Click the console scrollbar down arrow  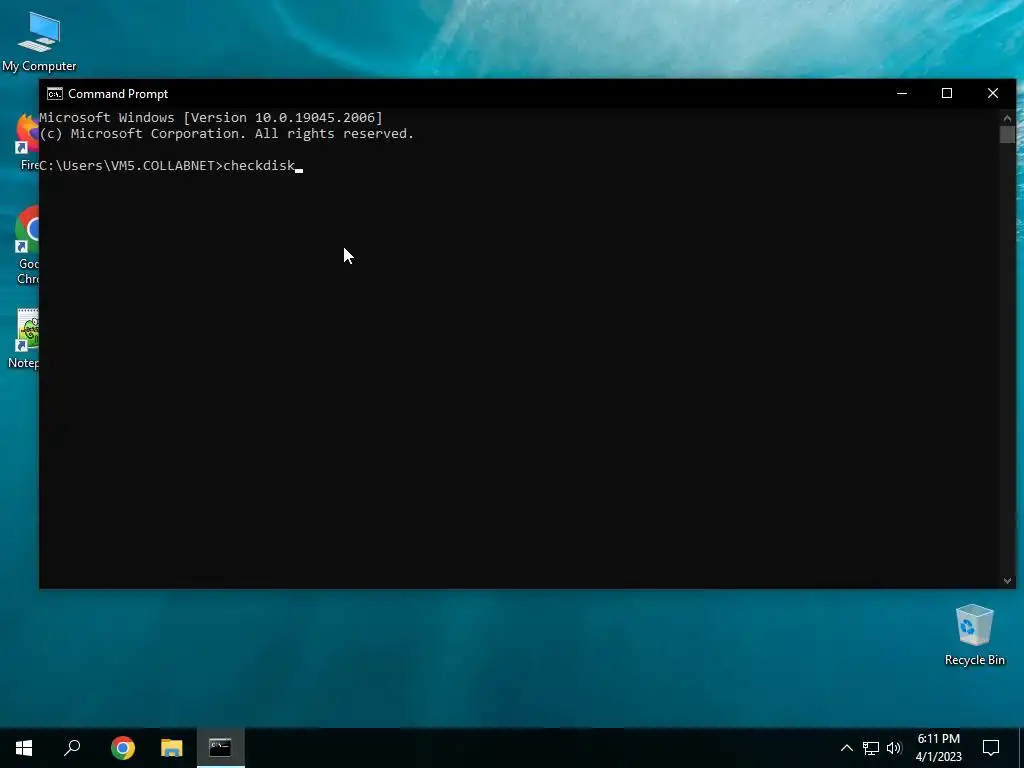pyautogui.click(x=1007, y=581)
